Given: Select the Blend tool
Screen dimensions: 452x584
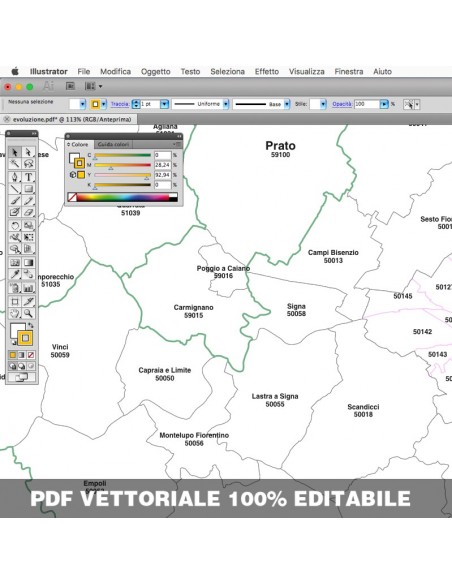Looking at the screenshot, I should [28, 274].
